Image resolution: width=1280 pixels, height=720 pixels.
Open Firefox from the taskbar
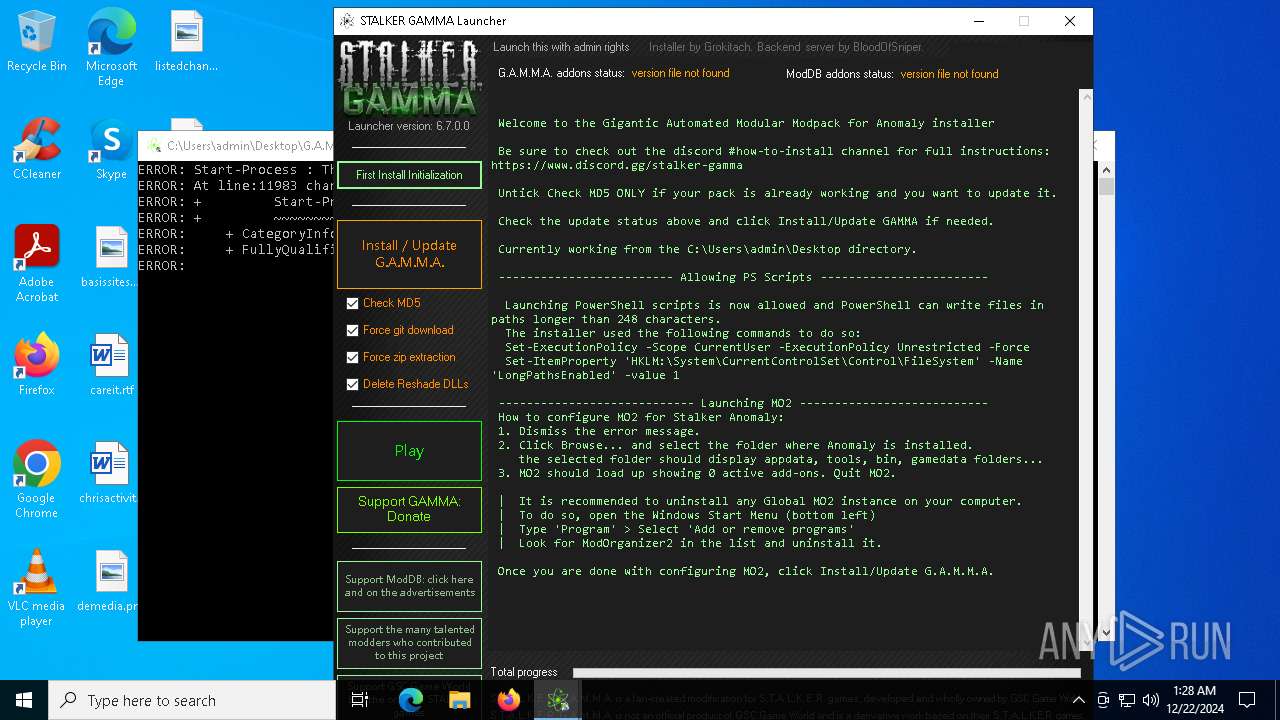(x=508, y=700)
